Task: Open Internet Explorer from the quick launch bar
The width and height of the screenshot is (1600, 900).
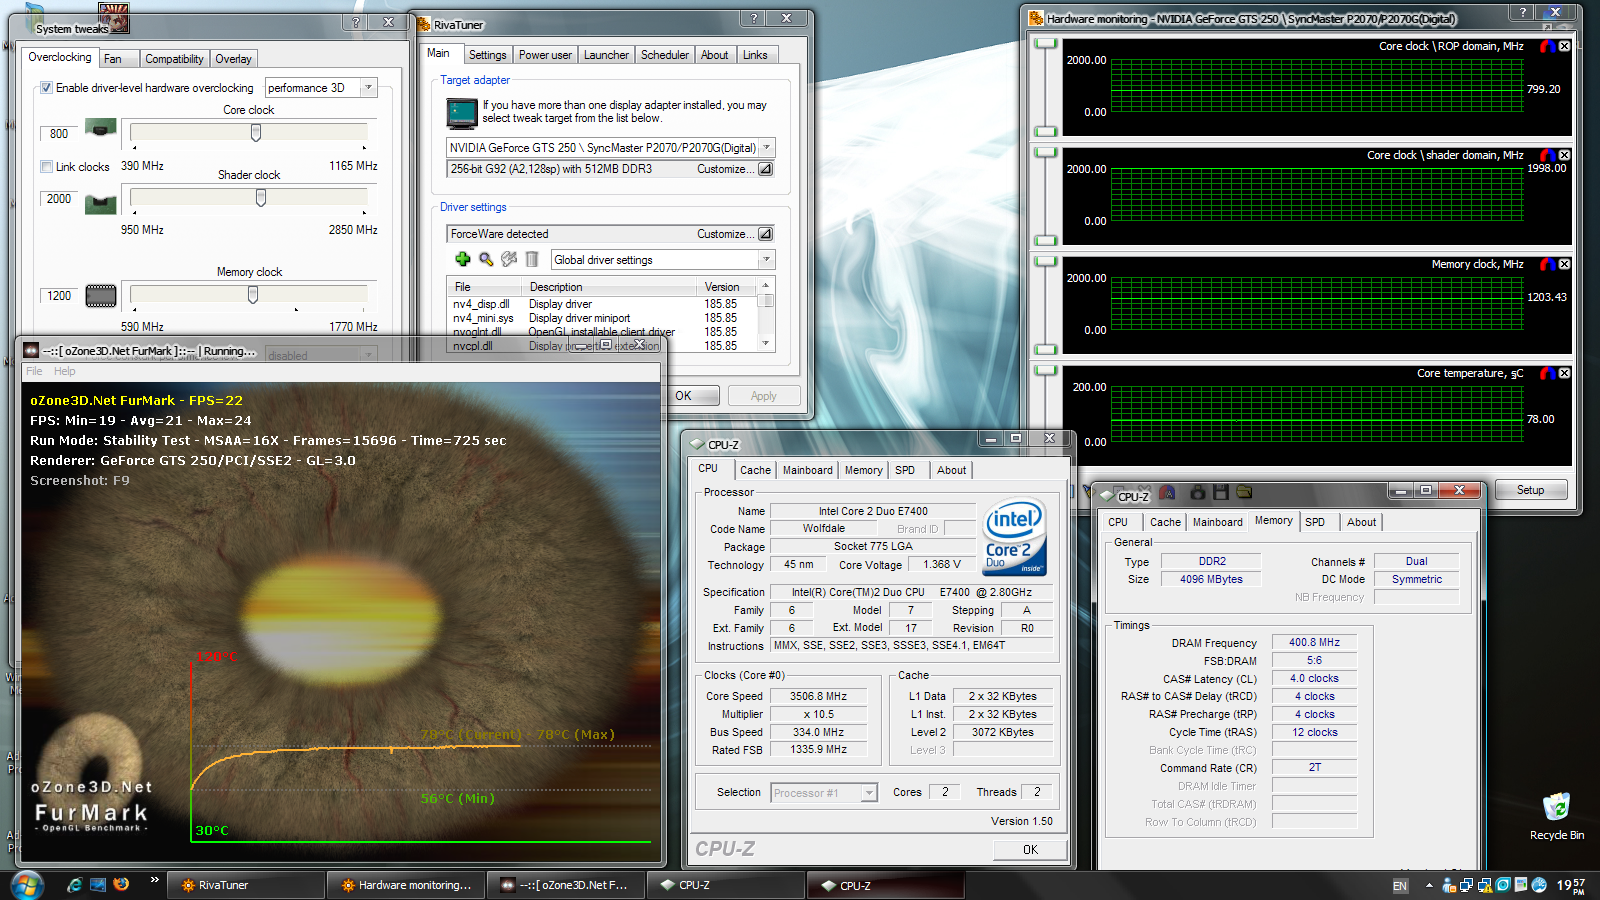Action: coord(74,884)
